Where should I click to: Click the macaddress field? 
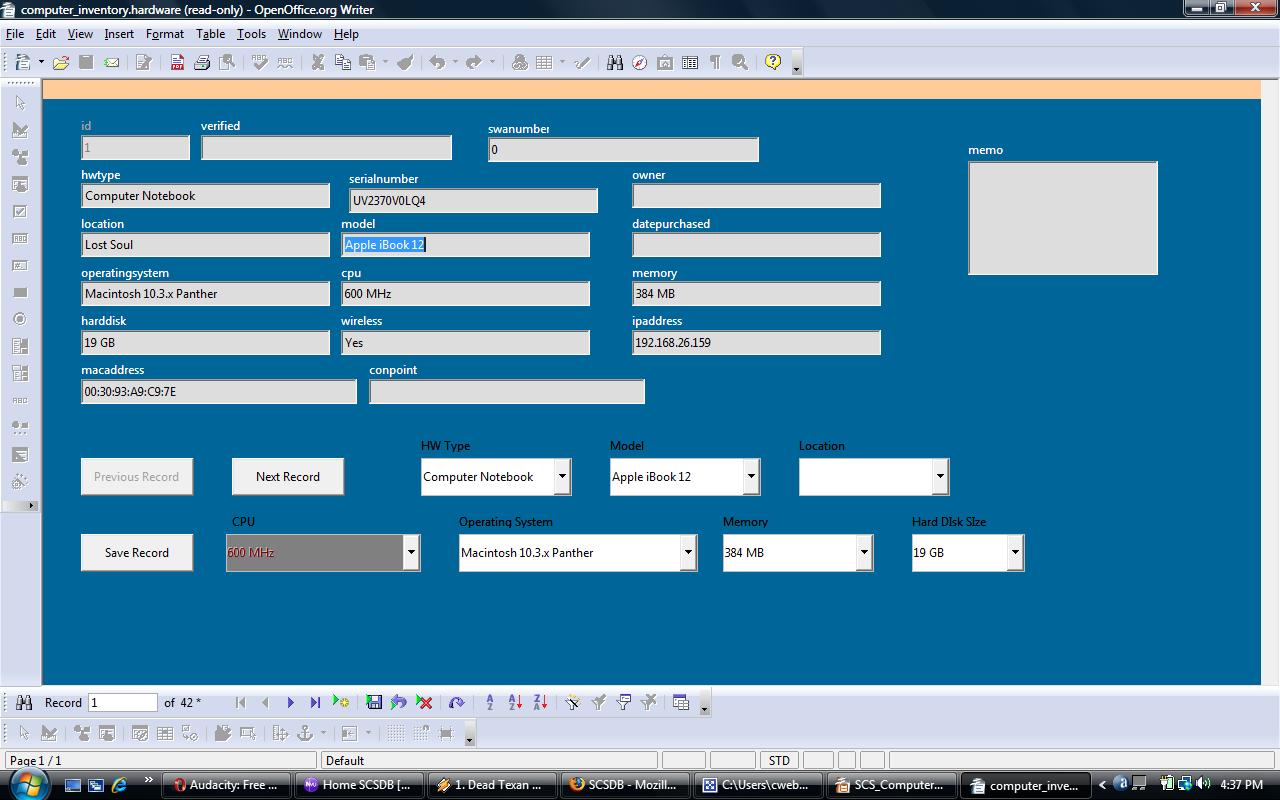click(219, 392)
